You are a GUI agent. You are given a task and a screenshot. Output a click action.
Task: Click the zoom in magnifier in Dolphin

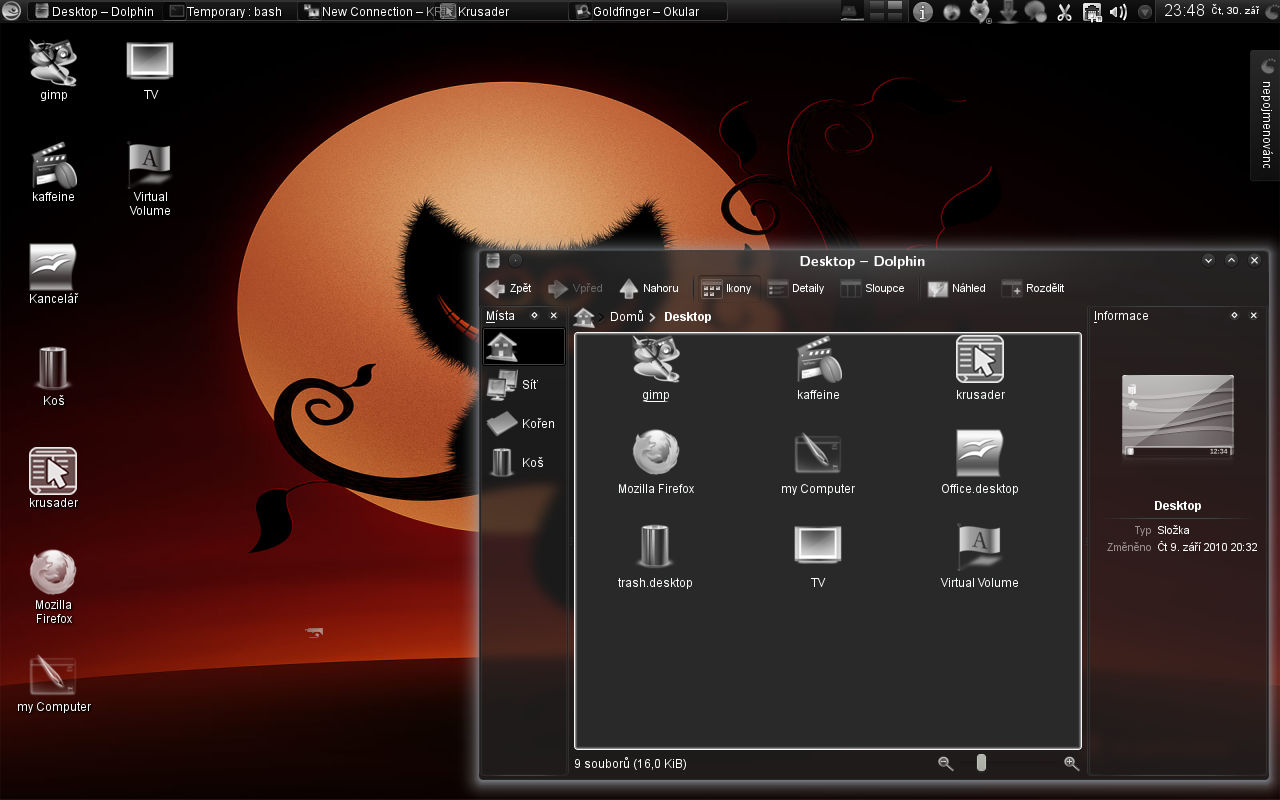pyautogui.click(x=1071, y=763)
